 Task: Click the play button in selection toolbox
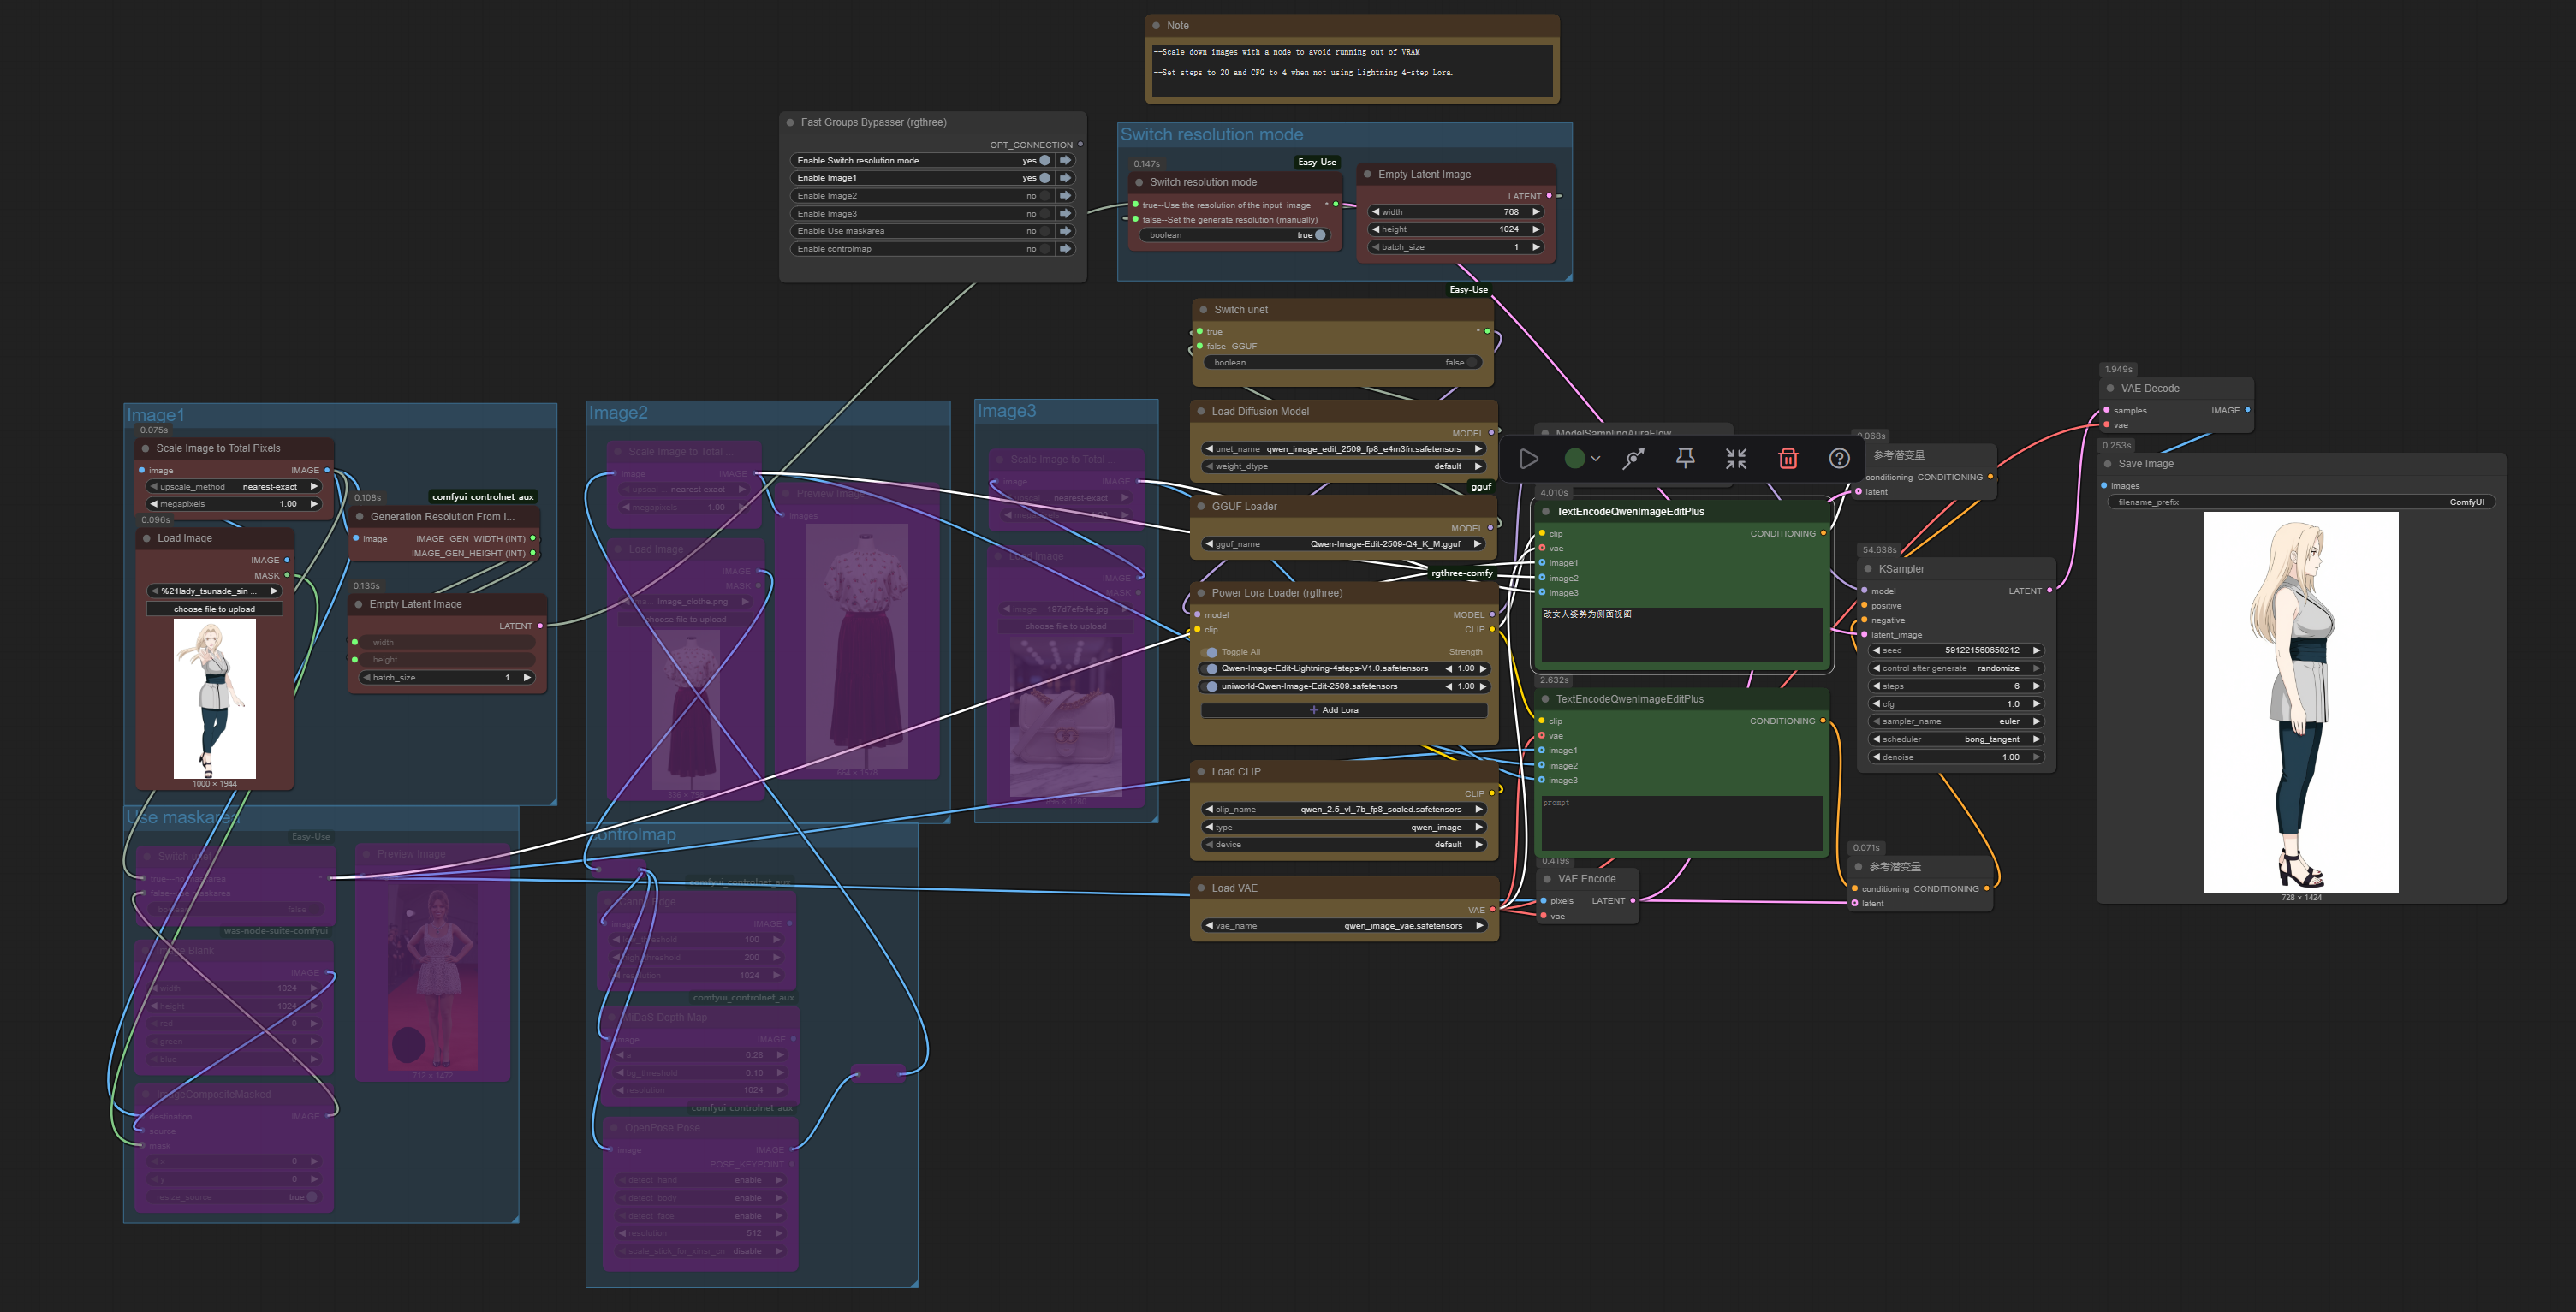(x=1528, y=459)
